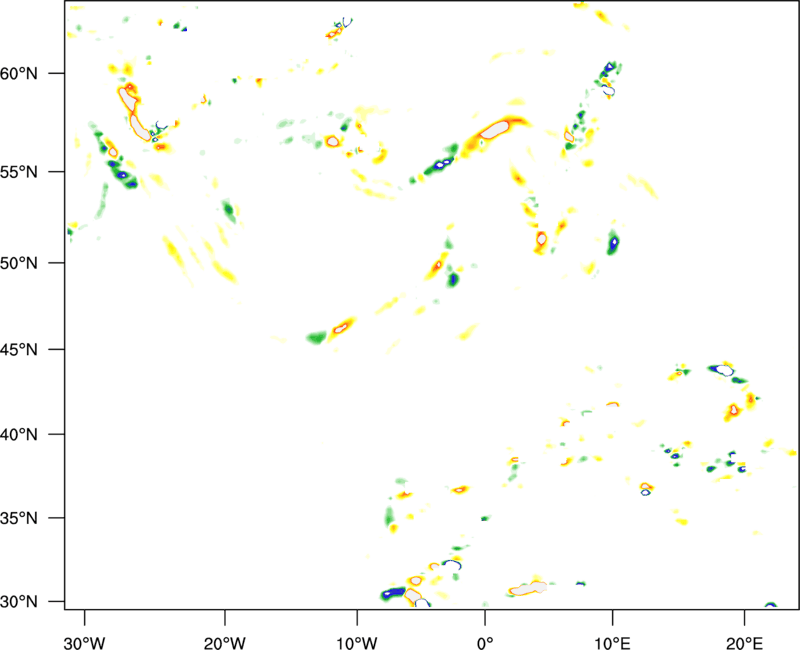Viewport: 800px width, 650px height.
Task: Click the 30°N latitude label
Action: (x=19, y=602)
